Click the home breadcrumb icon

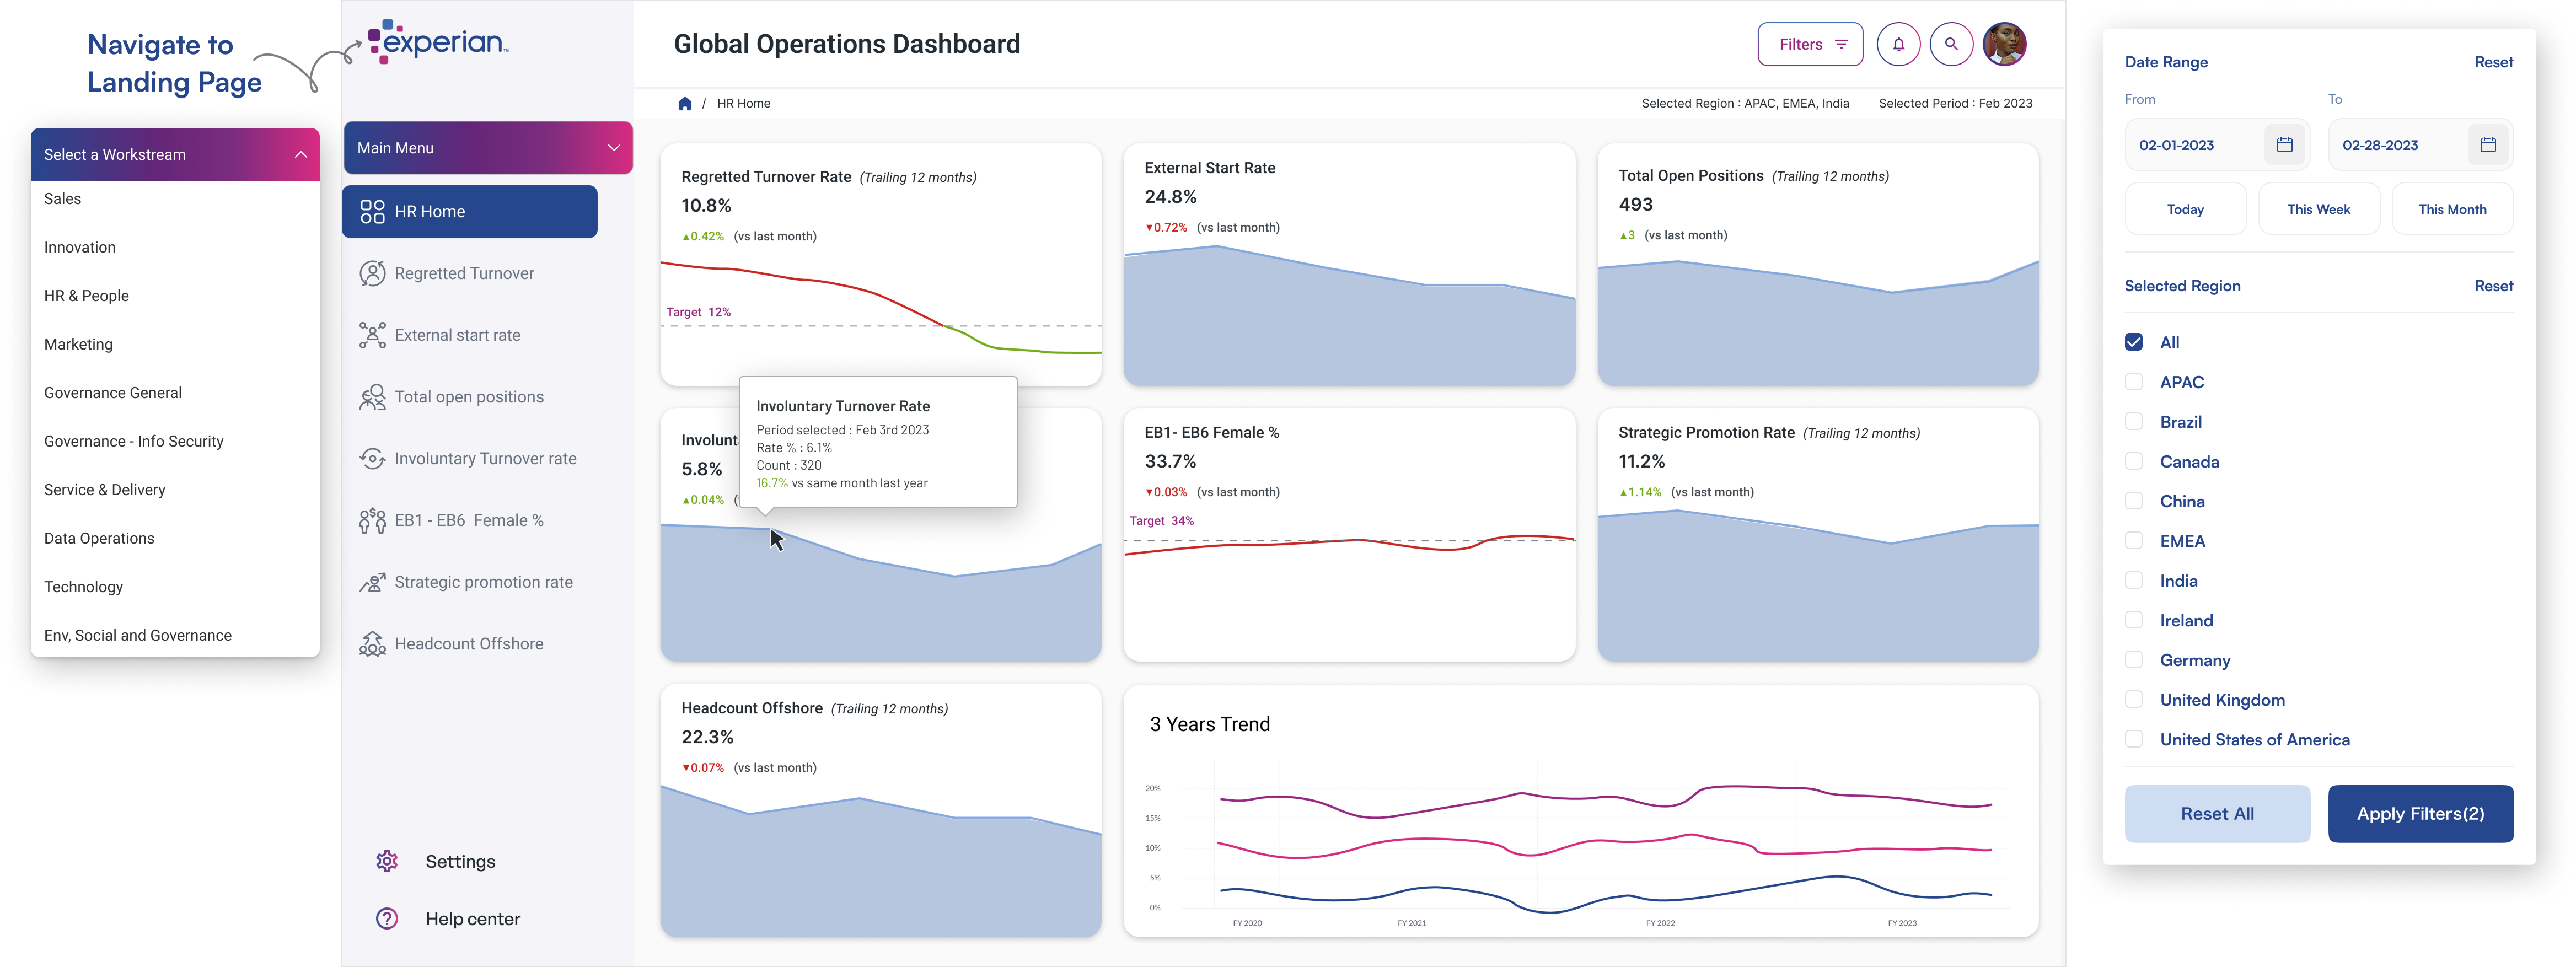tap(685, 103)
